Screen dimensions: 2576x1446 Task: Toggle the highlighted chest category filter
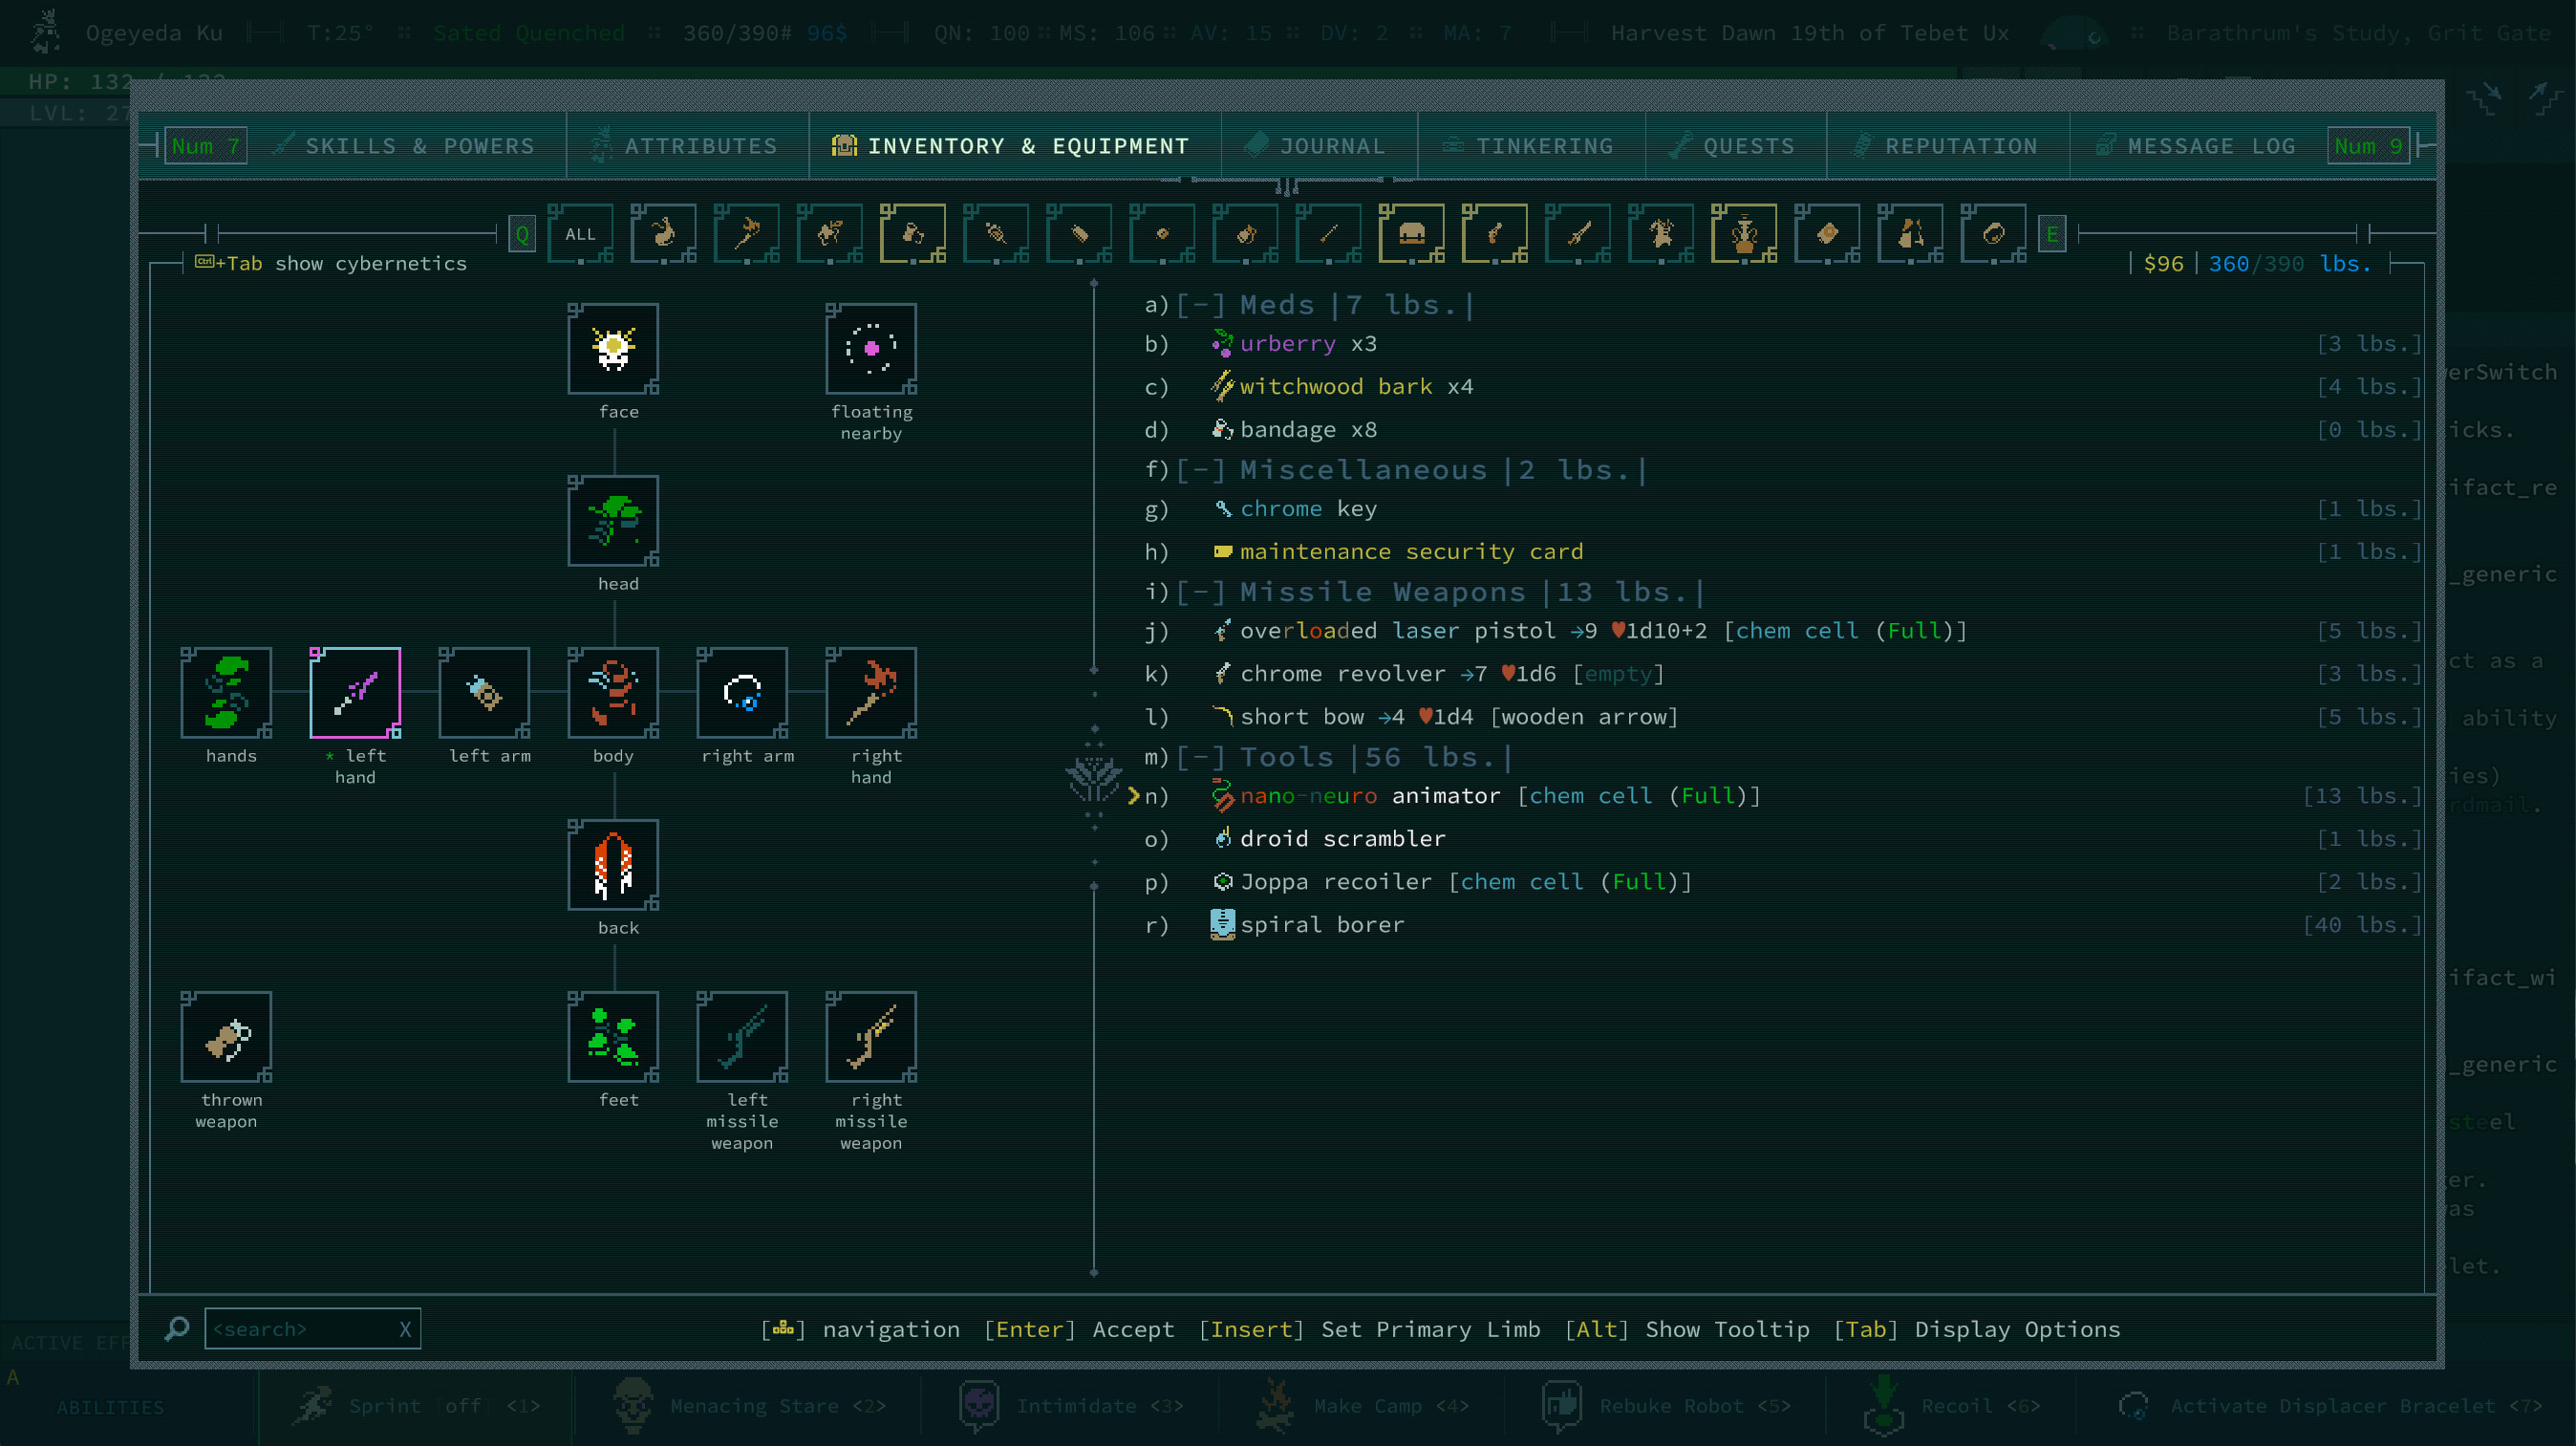click(x=1412, y=233)
